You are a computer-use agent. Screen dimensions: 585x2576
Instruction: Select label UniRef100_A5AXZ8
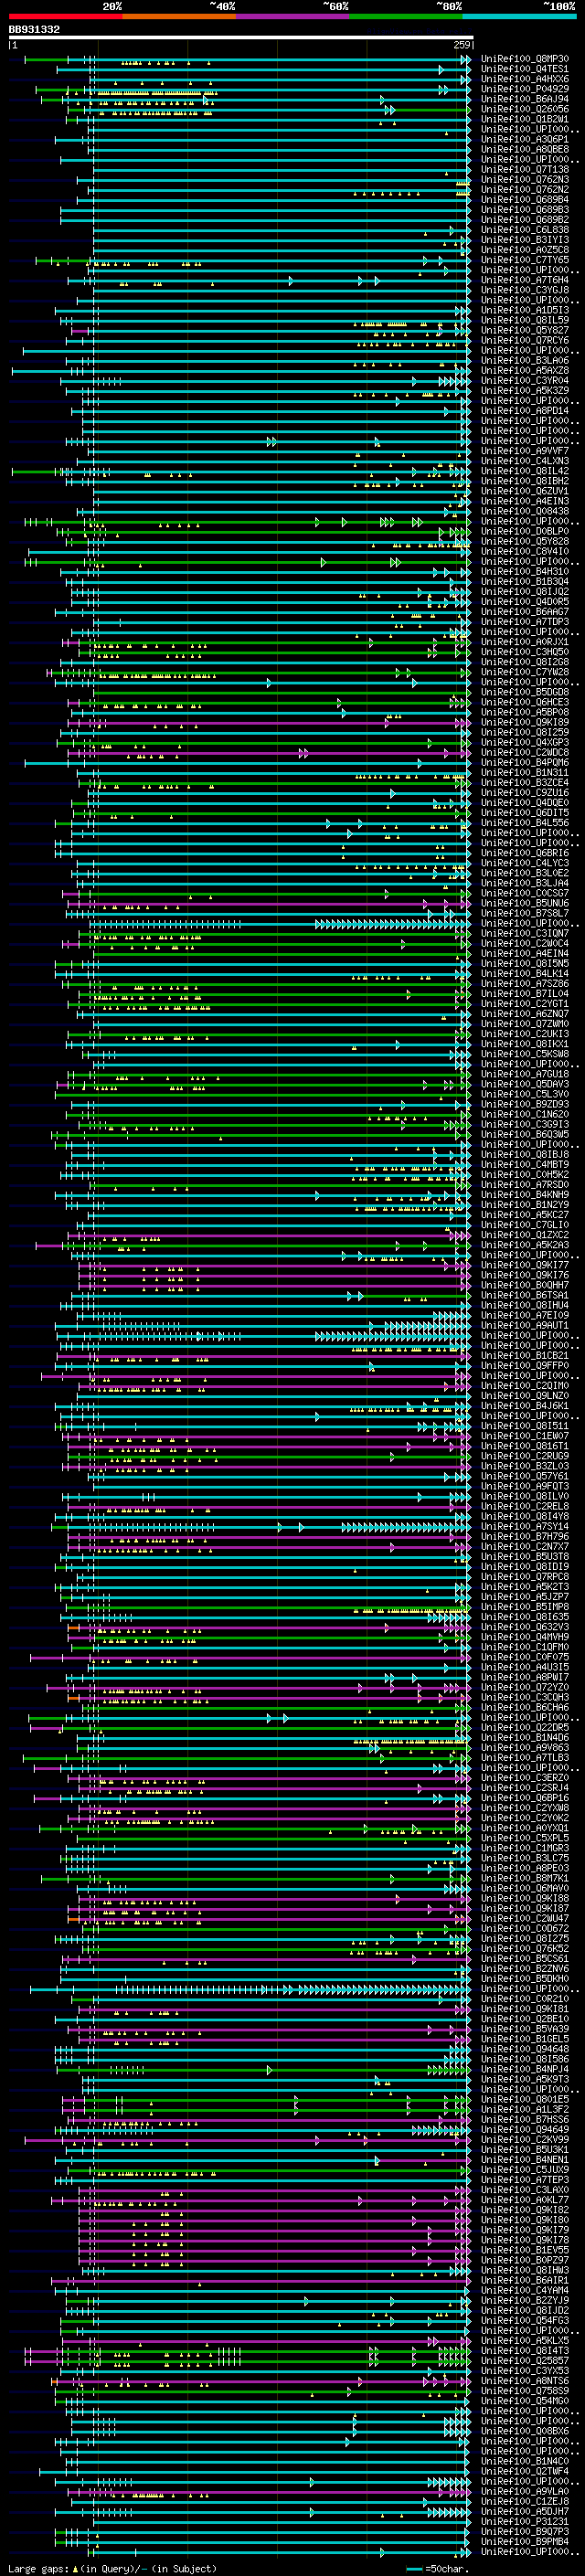[525, 370]
